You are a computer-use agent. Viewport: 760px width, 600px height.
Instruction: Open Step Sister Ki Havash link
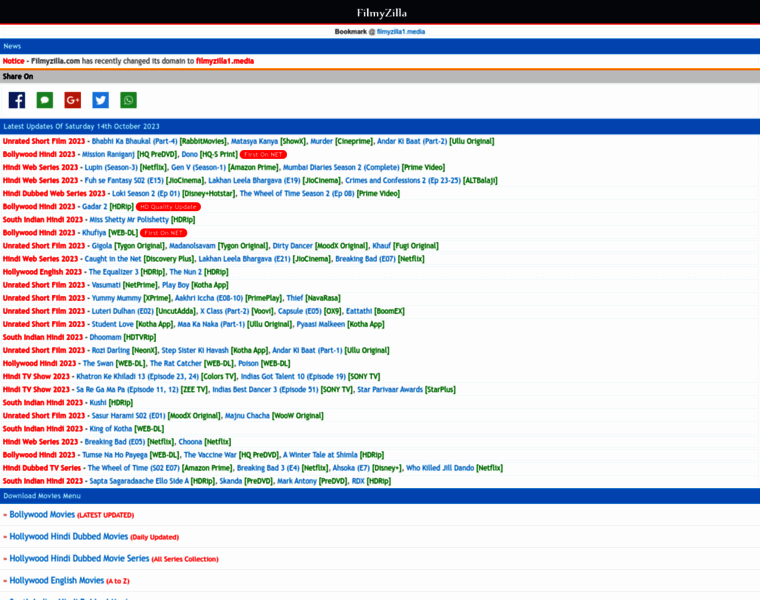(x=195, y=350)
